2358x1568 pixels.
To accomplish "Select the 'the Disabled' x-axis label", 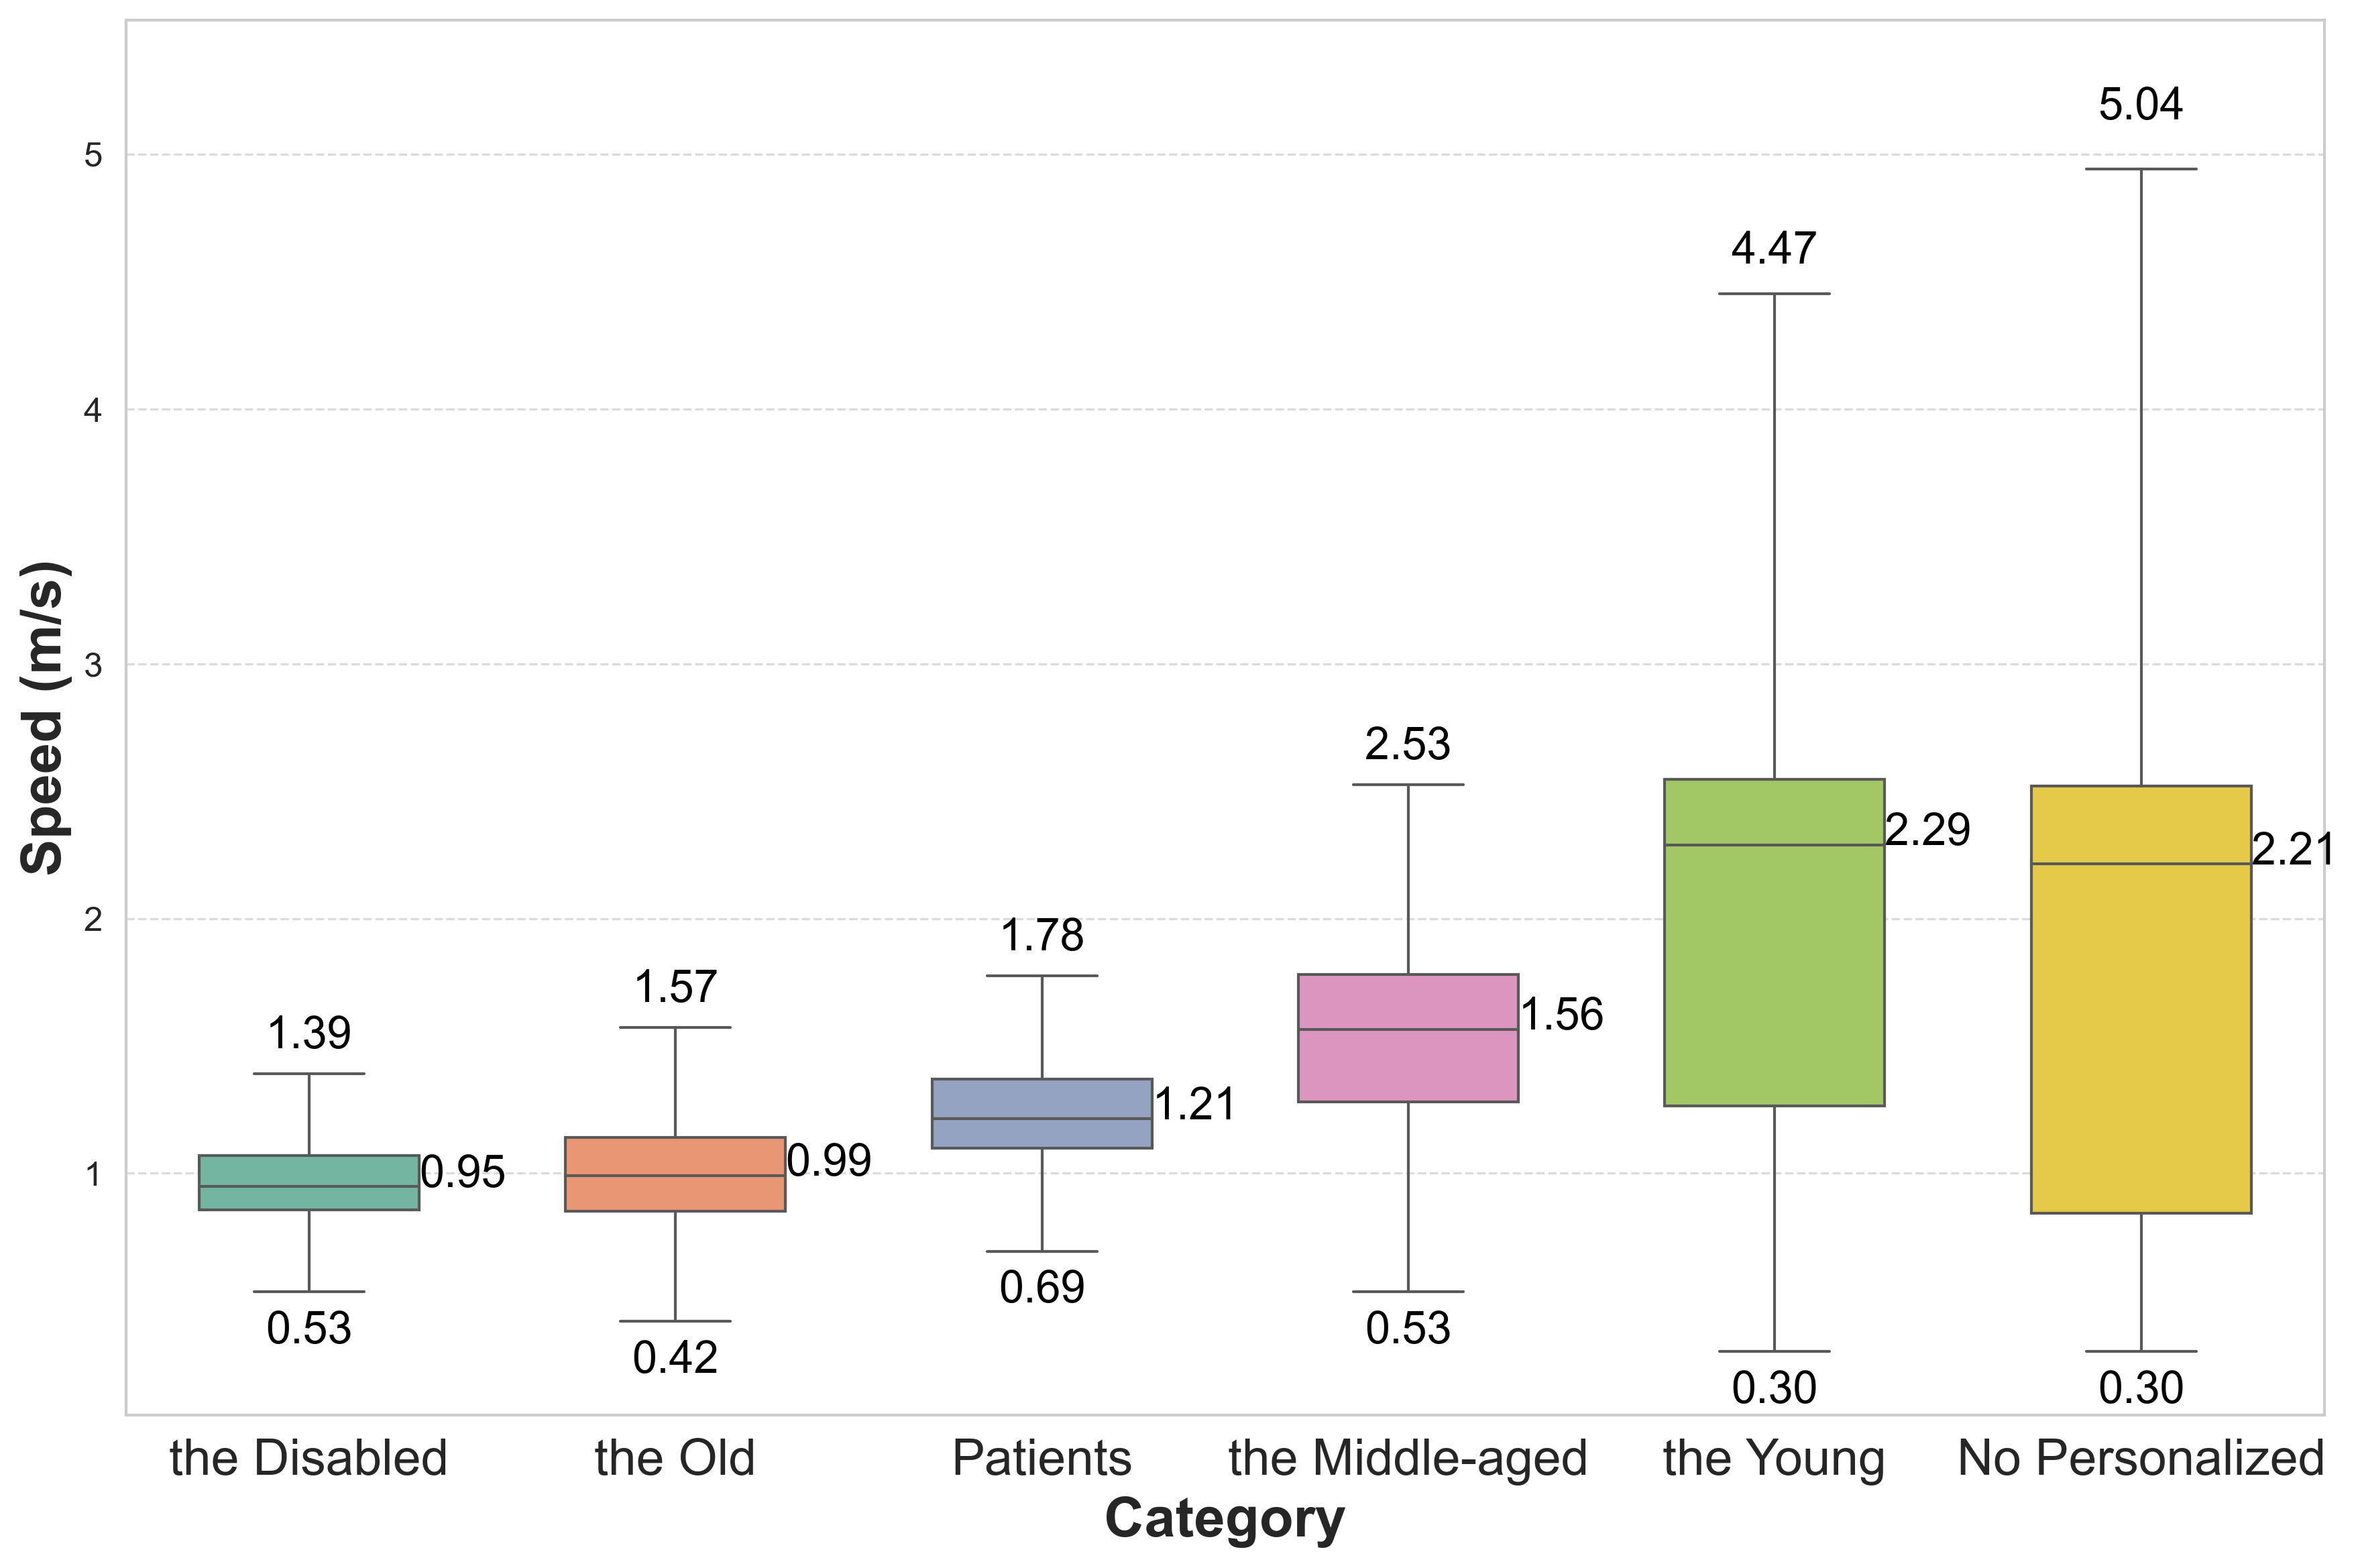I will click(x=308, y=1458).
